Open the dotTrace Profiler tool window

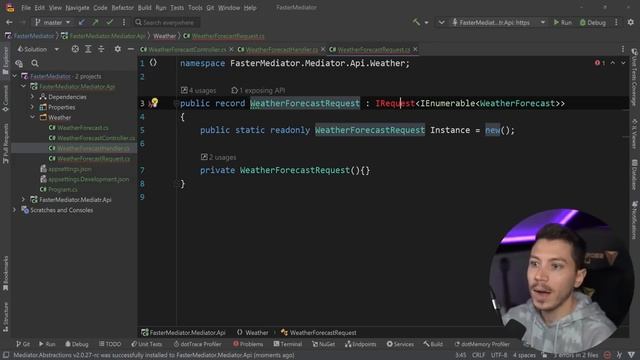click(197, 344)
